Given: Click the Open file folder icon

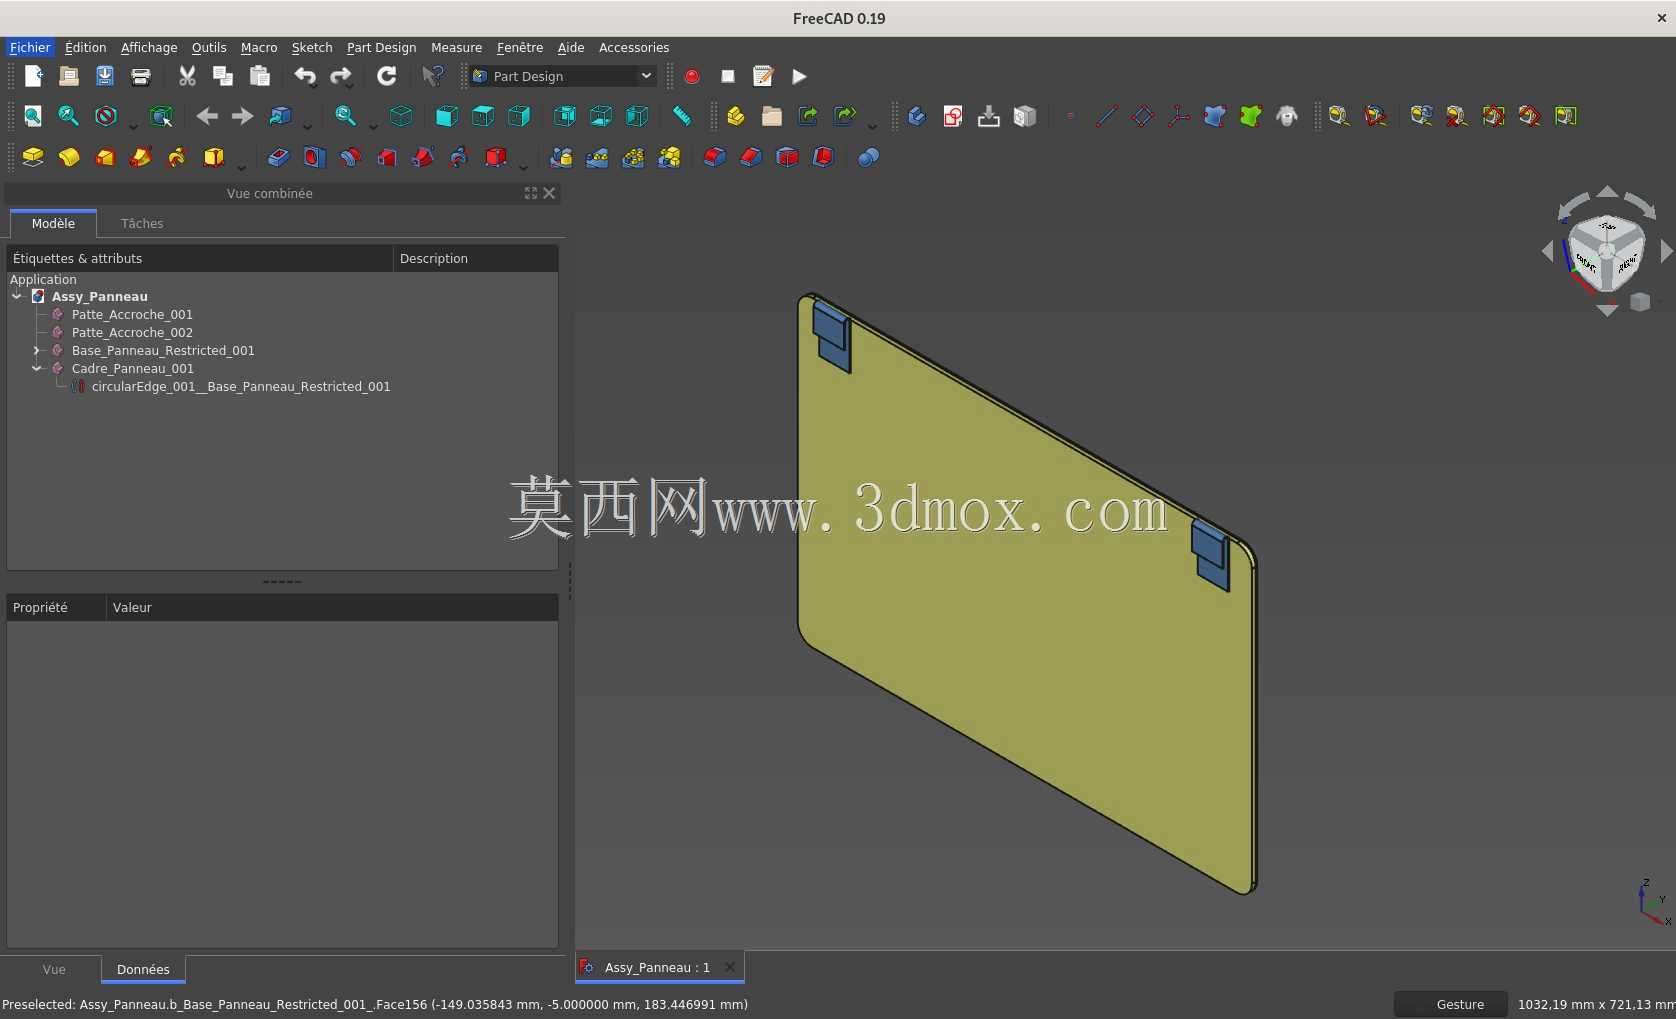Looking at the screenshot, I should click(x=69, y=76).
